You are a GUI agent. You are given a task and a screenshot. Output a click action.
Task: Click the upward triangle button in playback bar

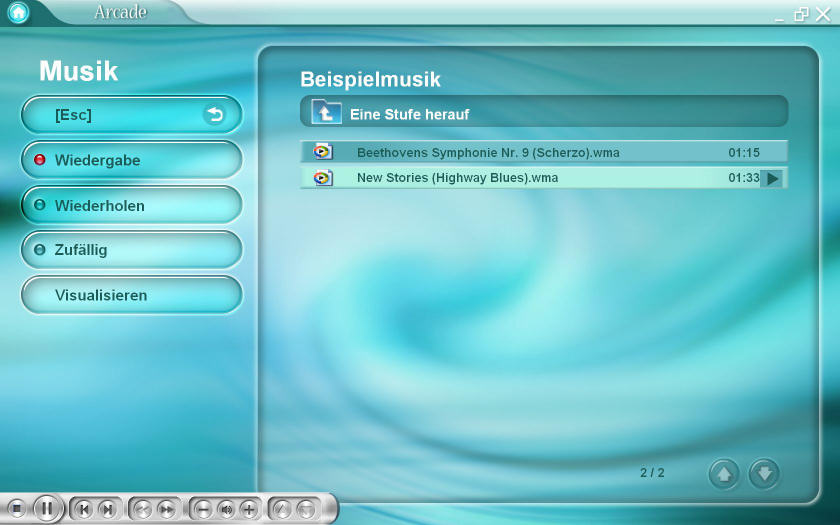(282, 508)
